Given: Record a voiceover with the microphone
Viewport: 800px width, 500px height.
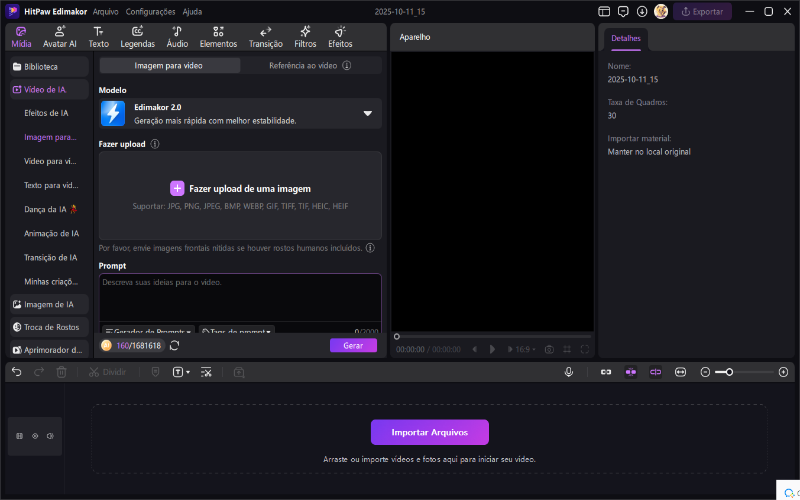Looking at the screenshot, I should 569,372.
